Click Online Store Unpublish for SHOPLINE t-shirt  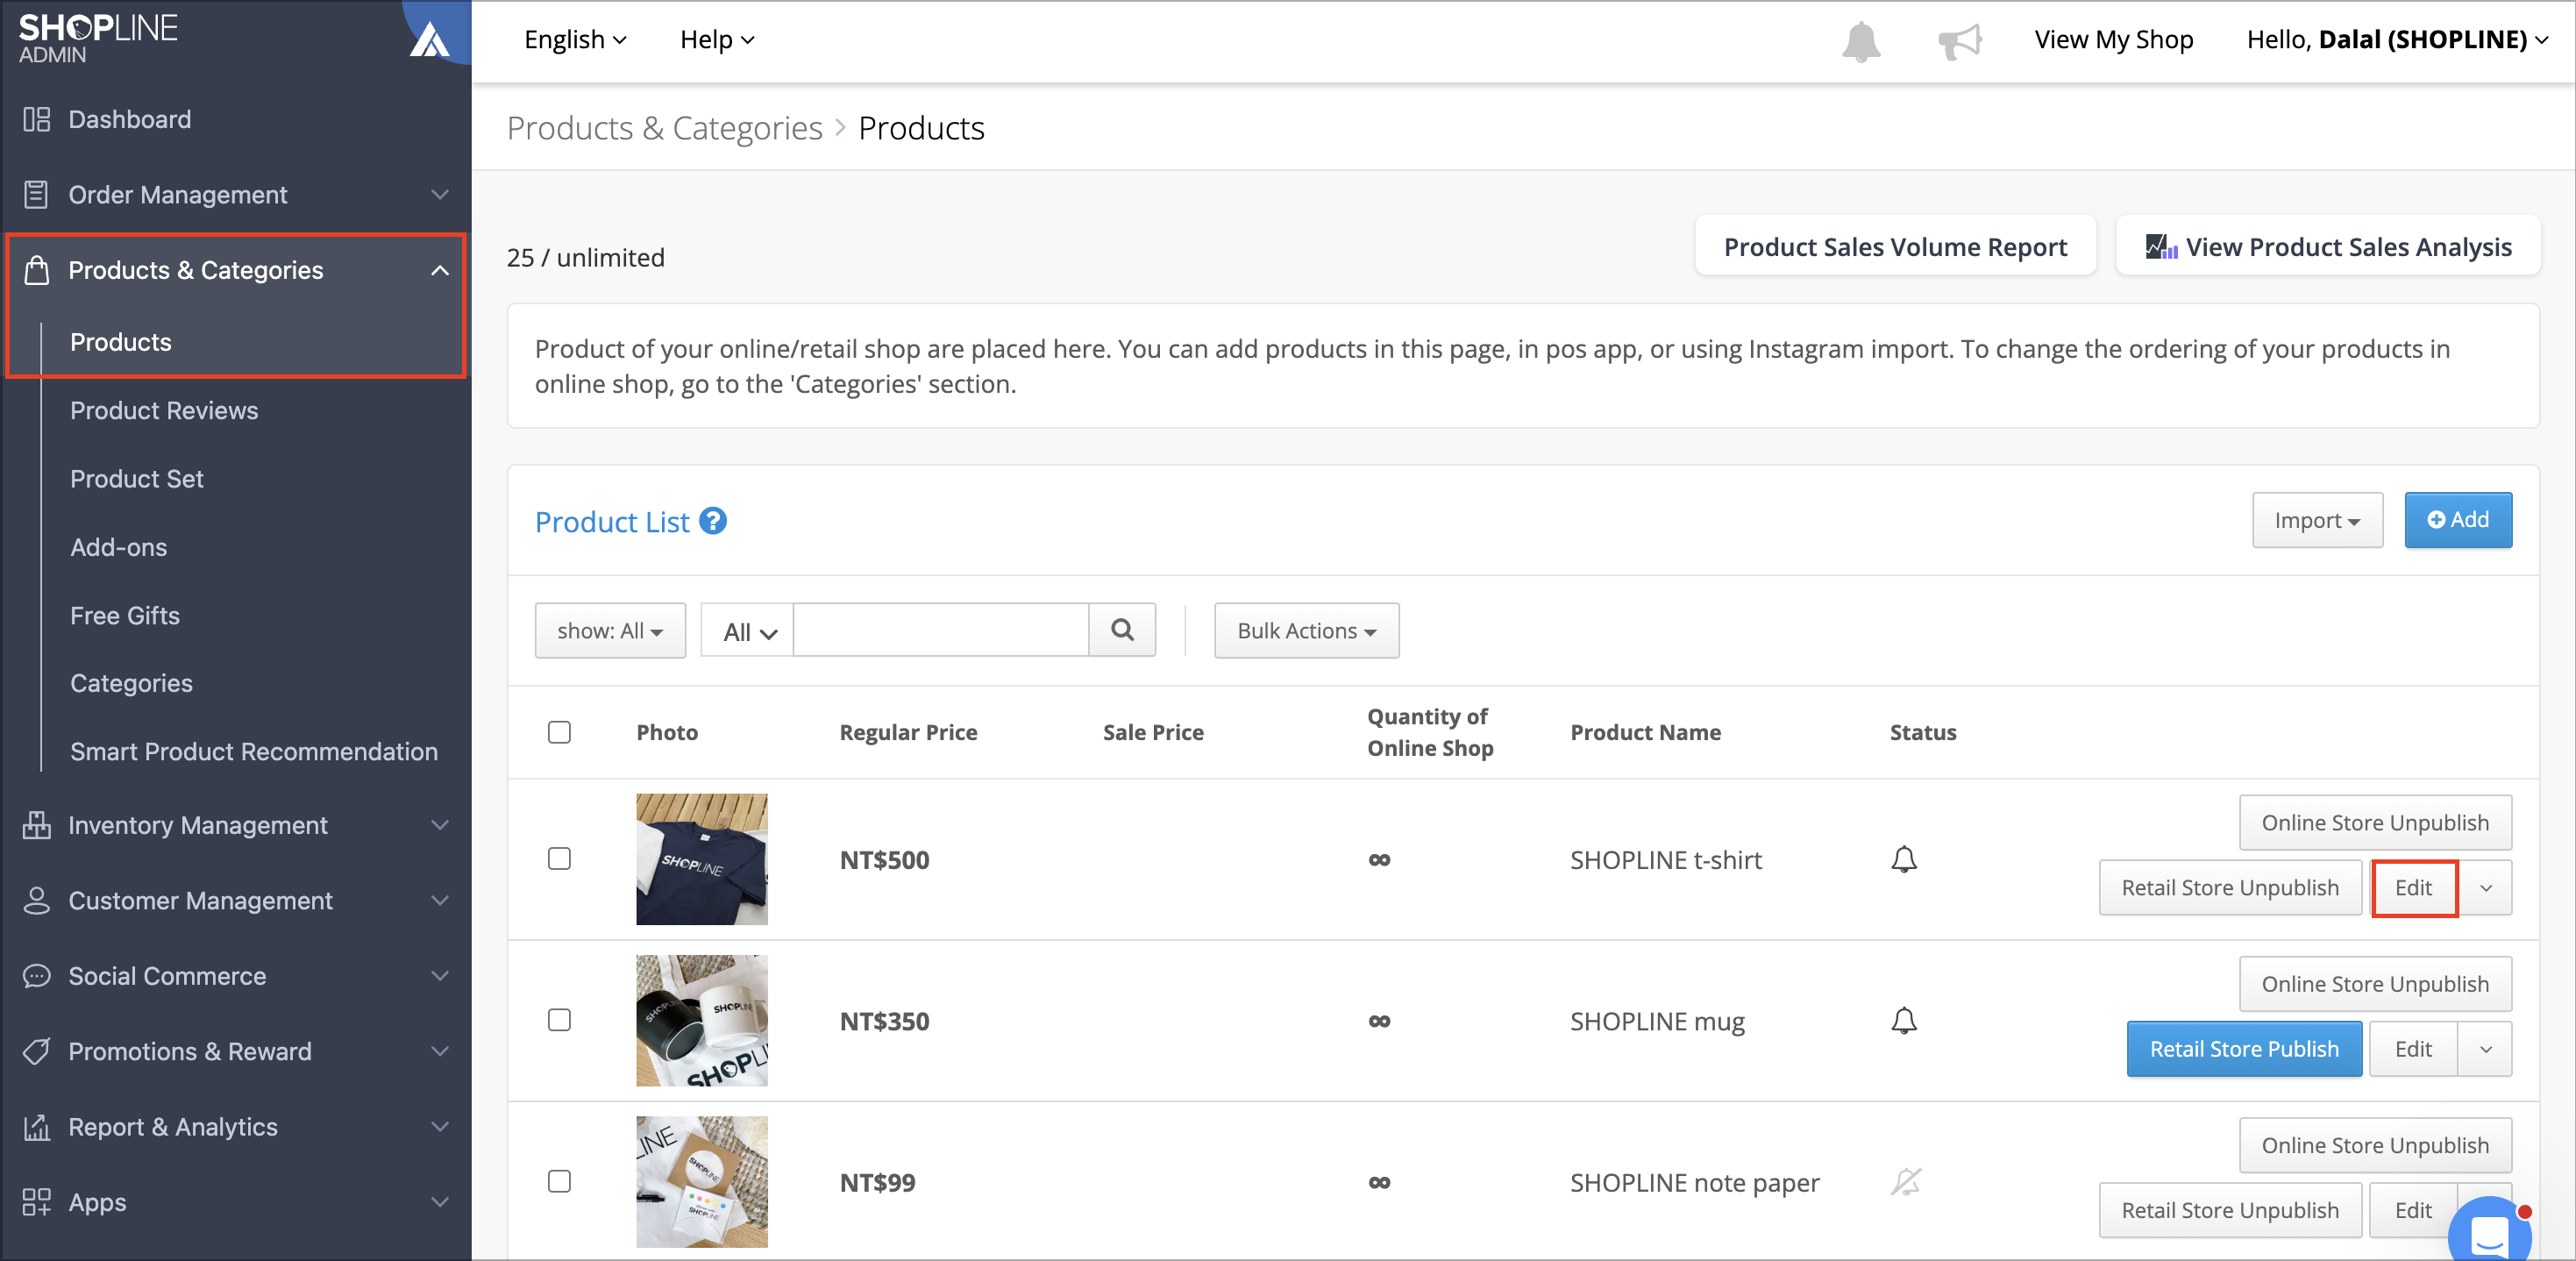point(2375,823)
